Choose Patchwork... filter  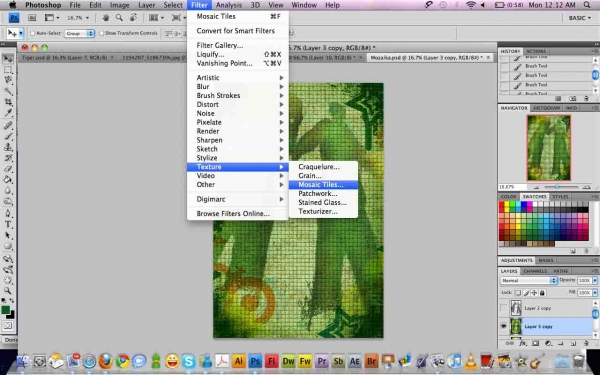[x=323, y=194]
